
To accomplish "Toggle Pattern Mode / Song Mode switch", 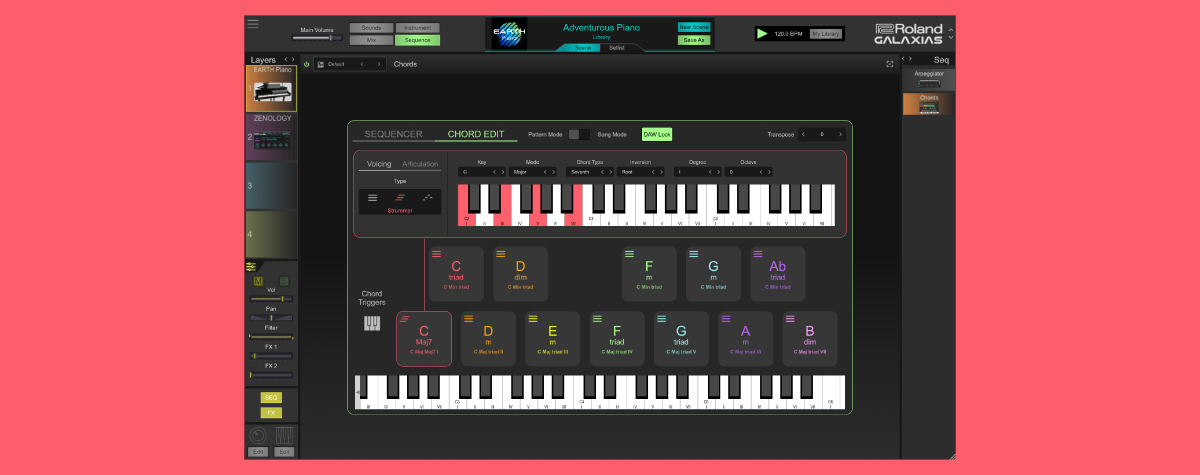I will pyautogui.click(x=579, y=134).
